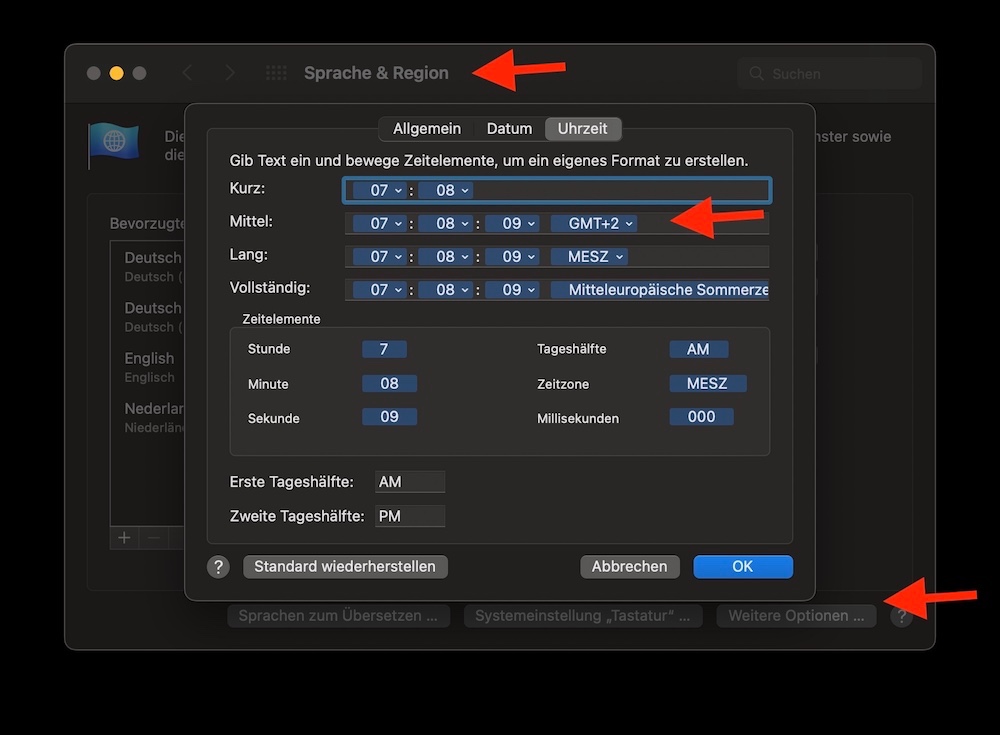This screenshot has height=735, width=1000.
Task: Click the Minute element token 08
Action: coord(390,383)
